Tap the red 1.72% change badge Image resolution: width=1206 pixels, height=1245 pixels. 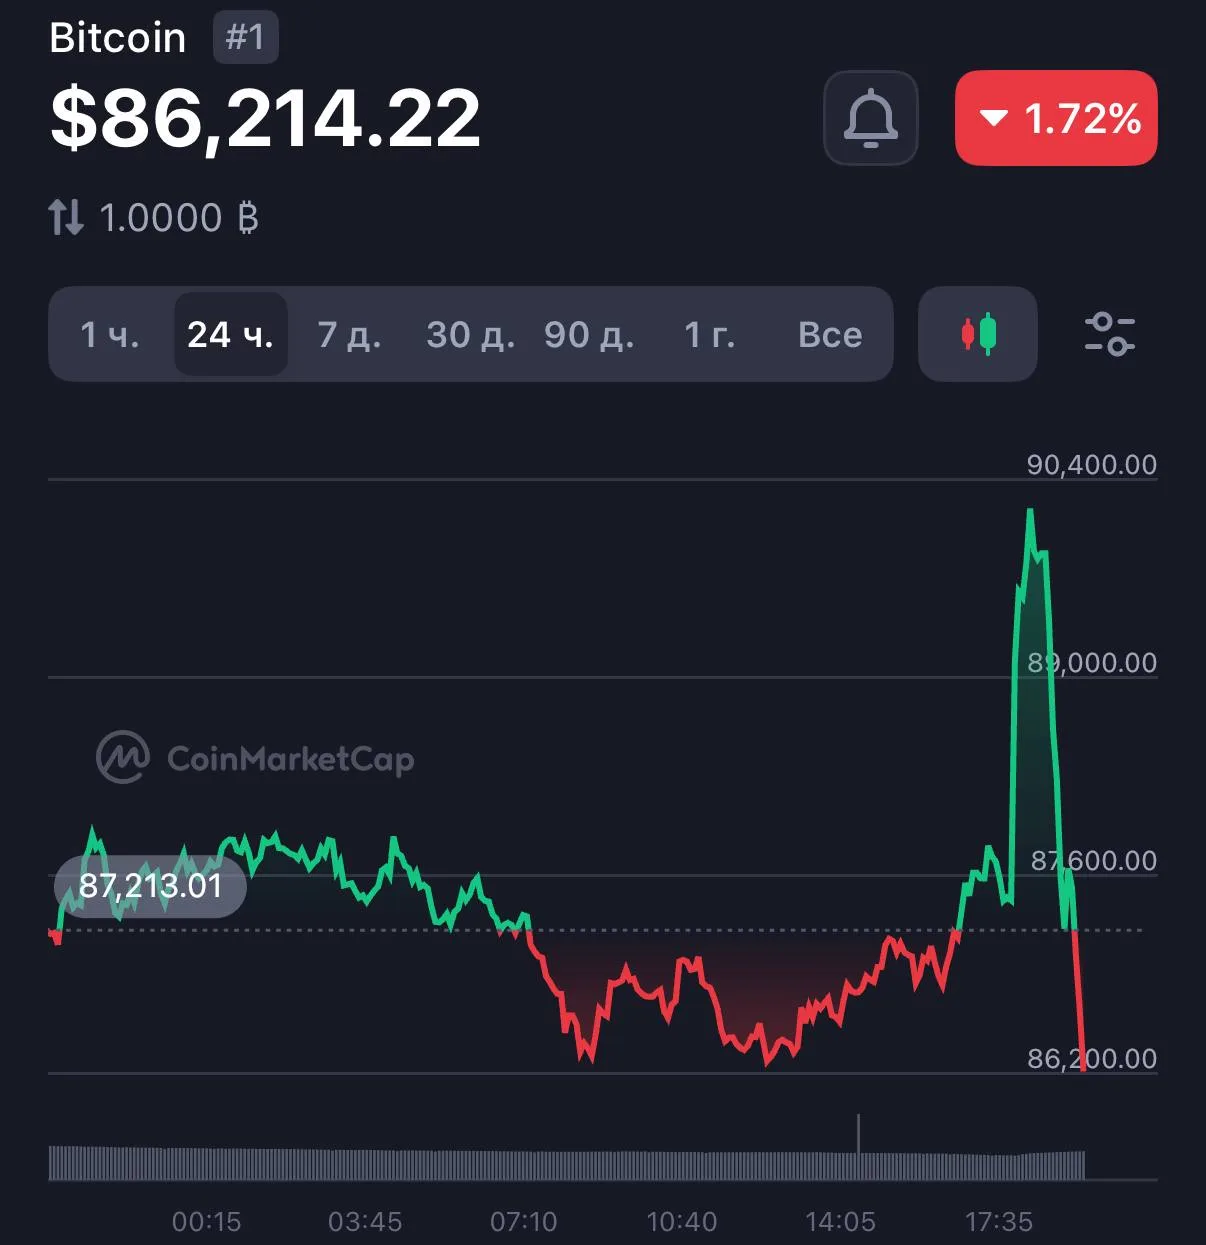click(x=1056, y=118)
